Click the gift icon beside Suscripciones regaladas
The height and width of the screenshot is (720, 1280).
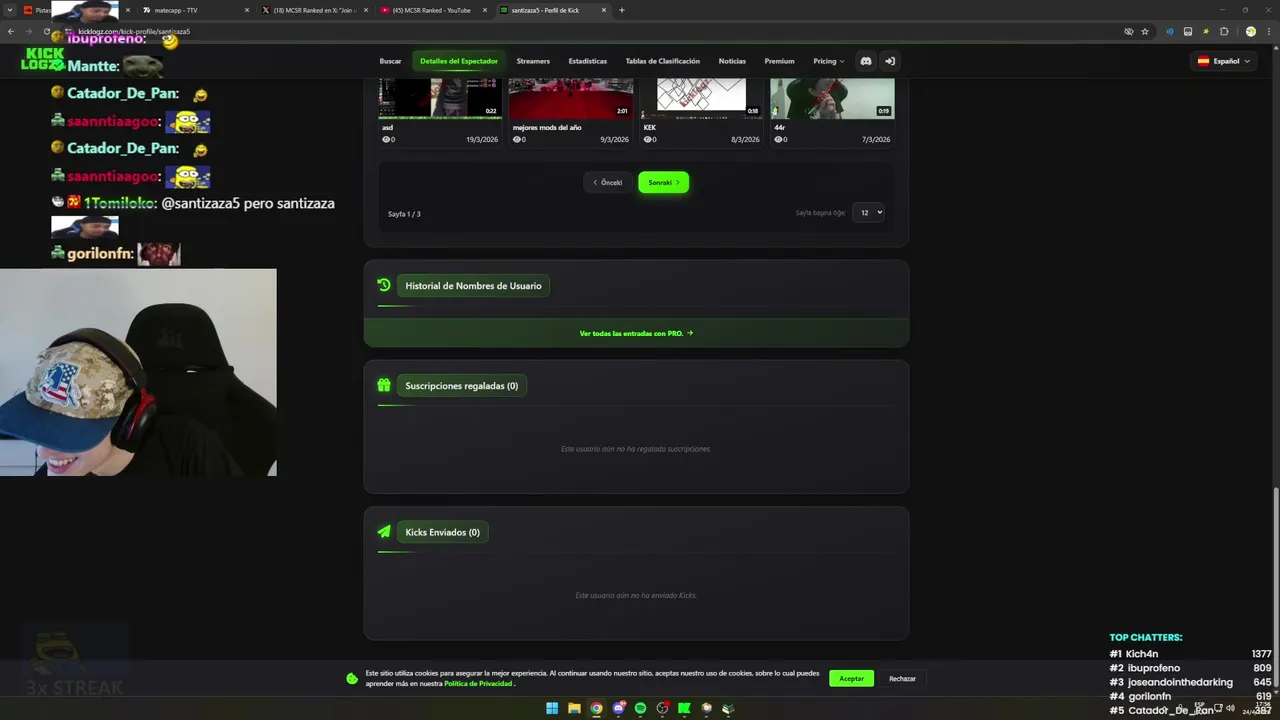coord(384,385)
